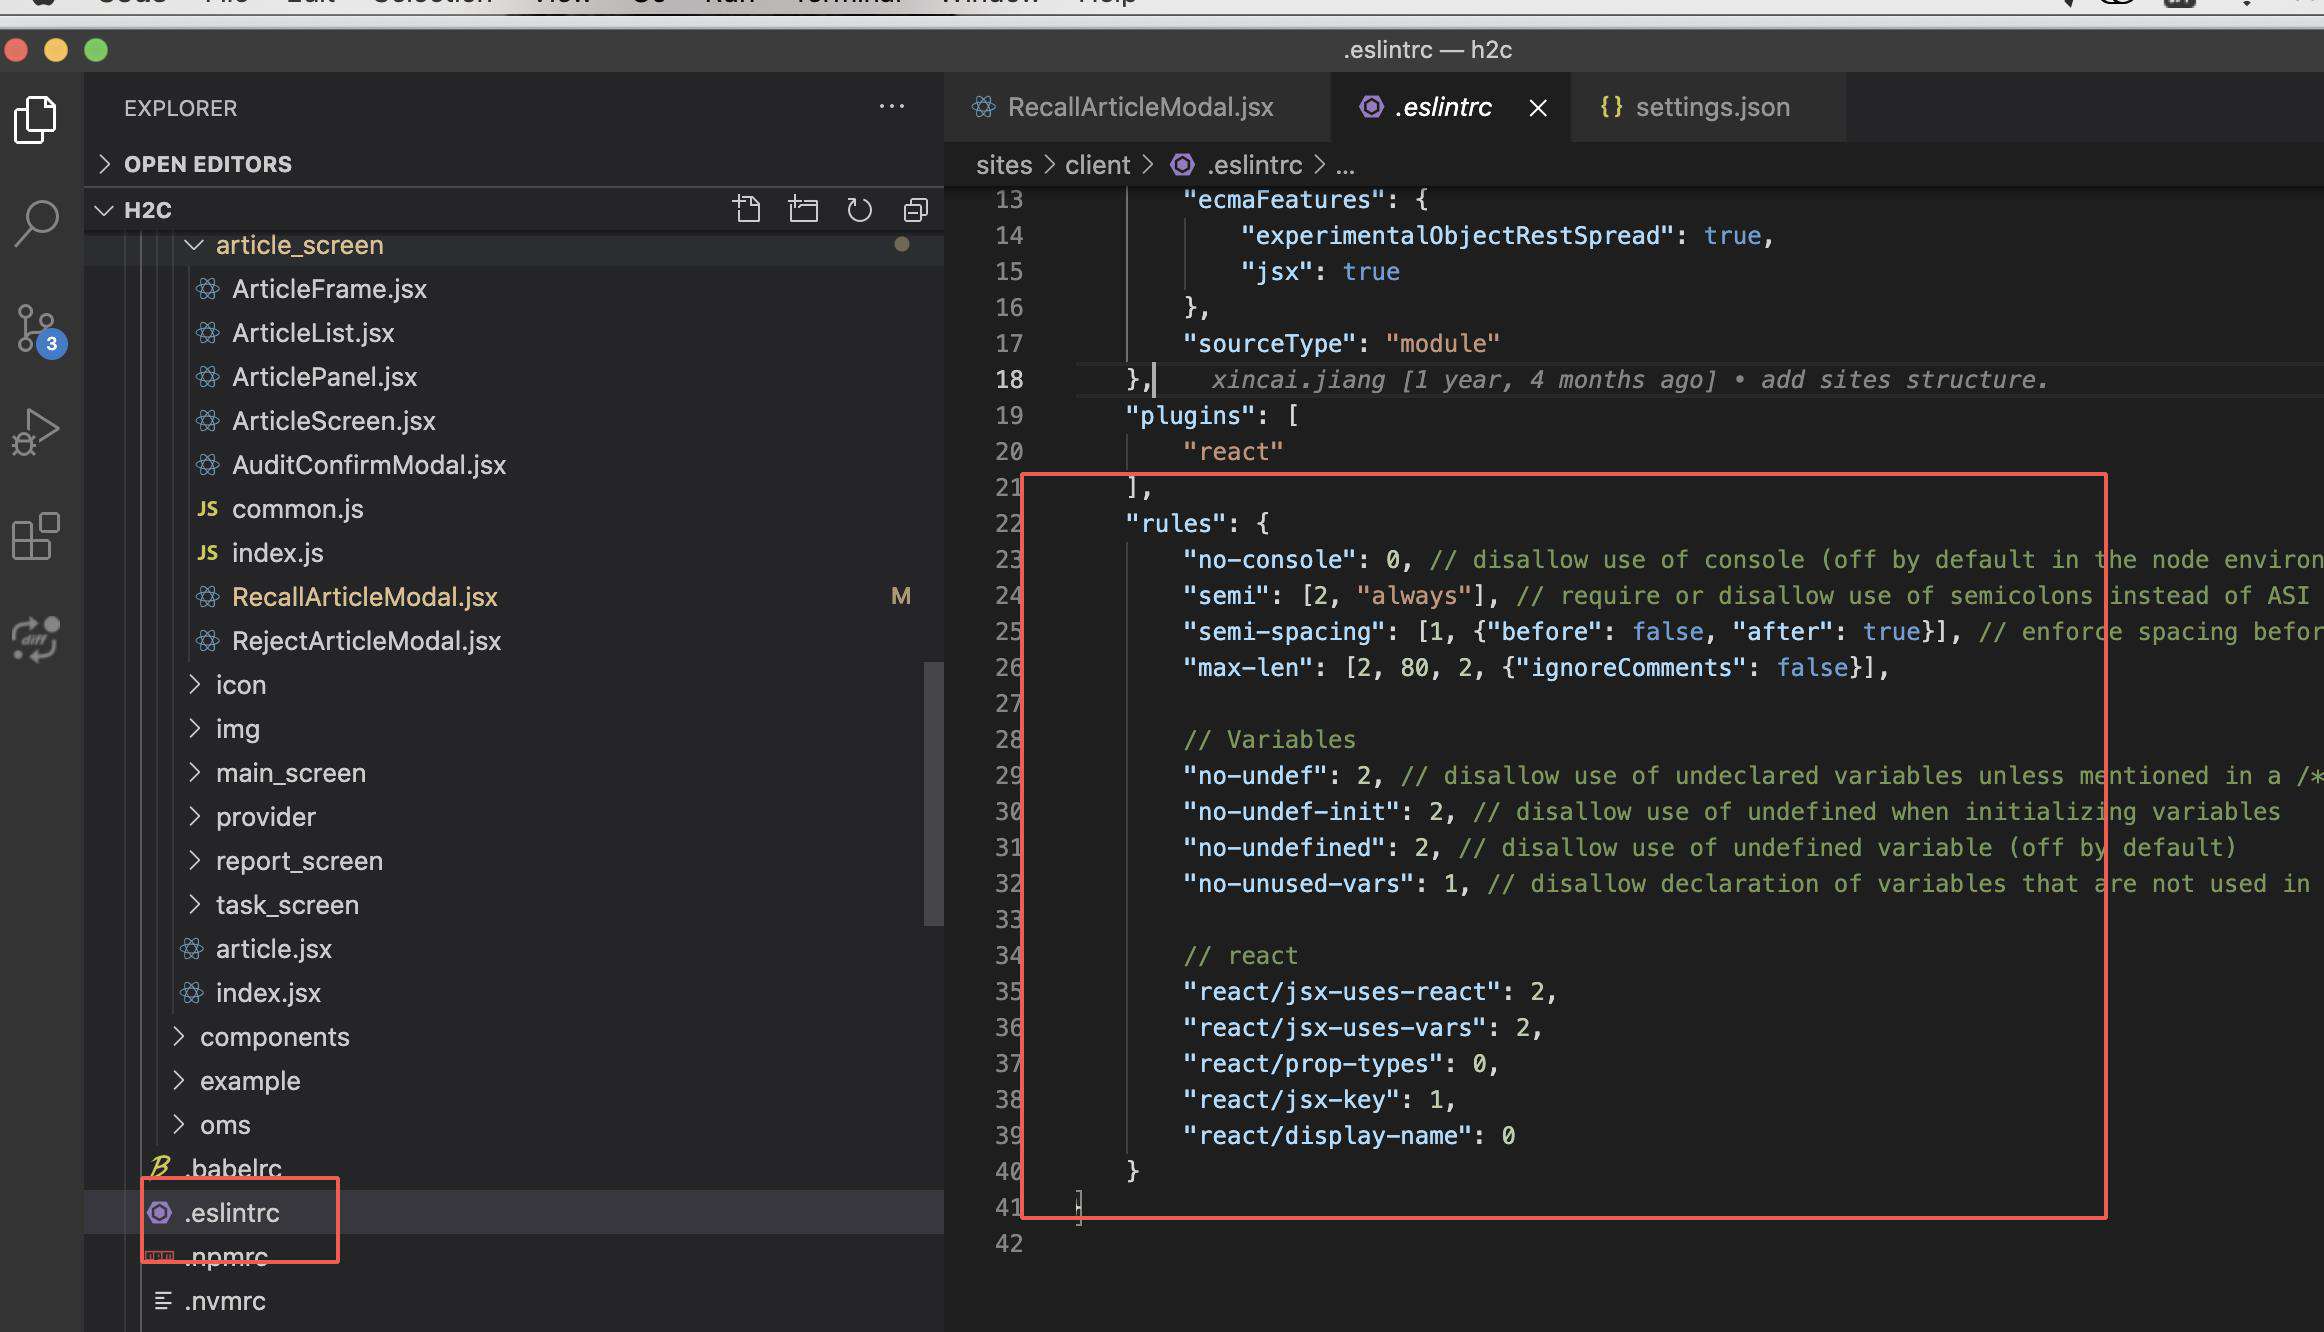
Task: Refresh the explorer tree
Action: tap(859, 209)
